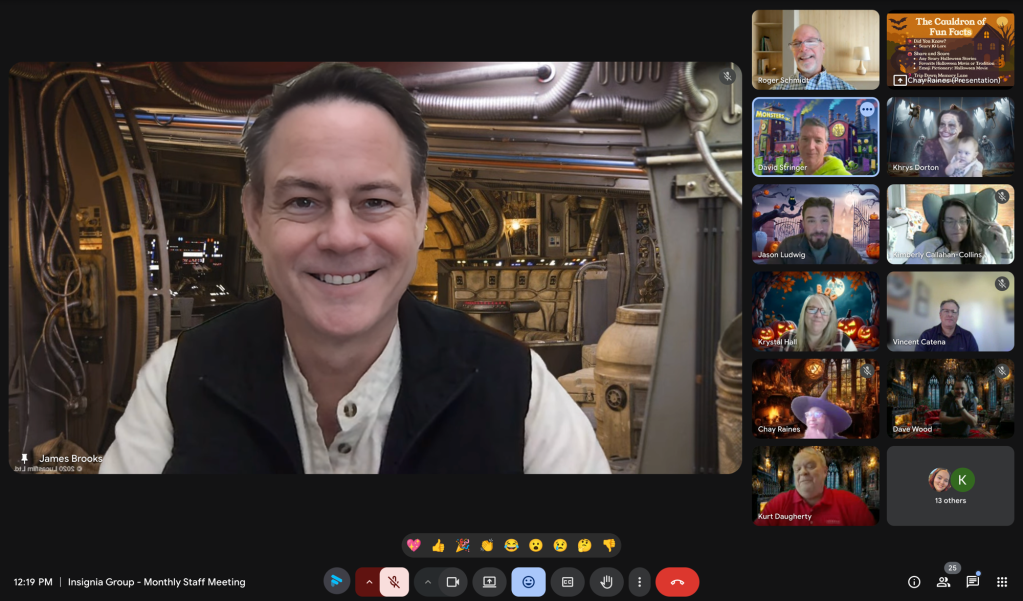Open the activities grid icon

coord(1002,582)
